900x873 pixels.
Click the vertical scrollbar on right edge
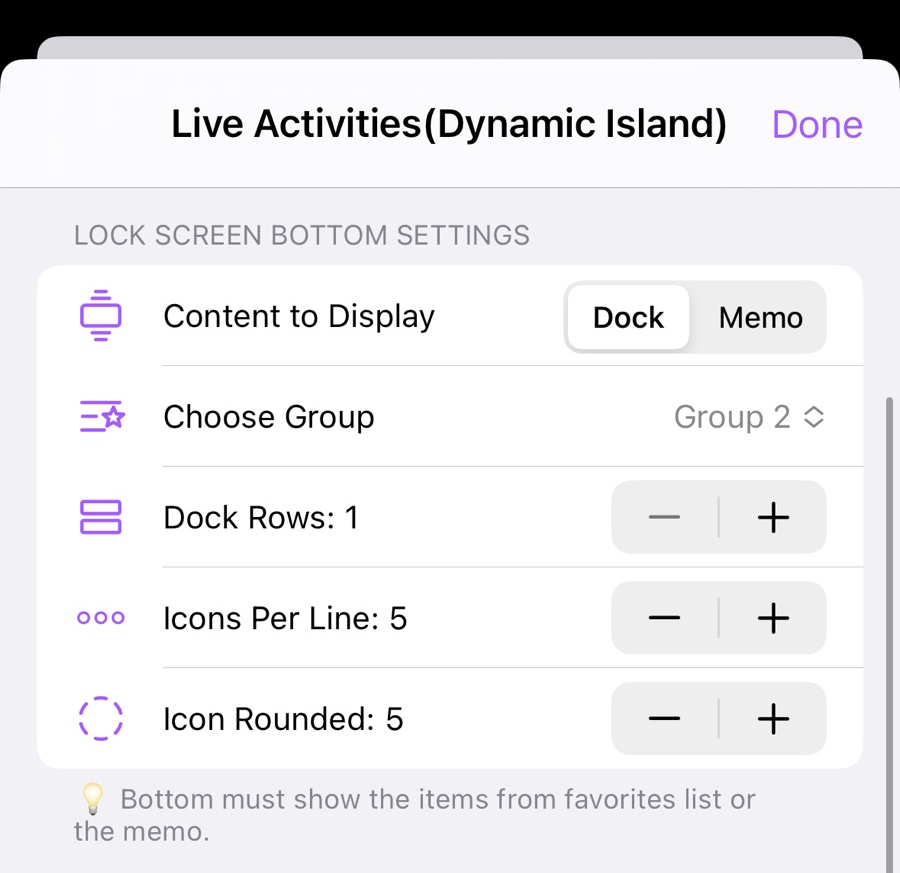(x=889, y=630)
